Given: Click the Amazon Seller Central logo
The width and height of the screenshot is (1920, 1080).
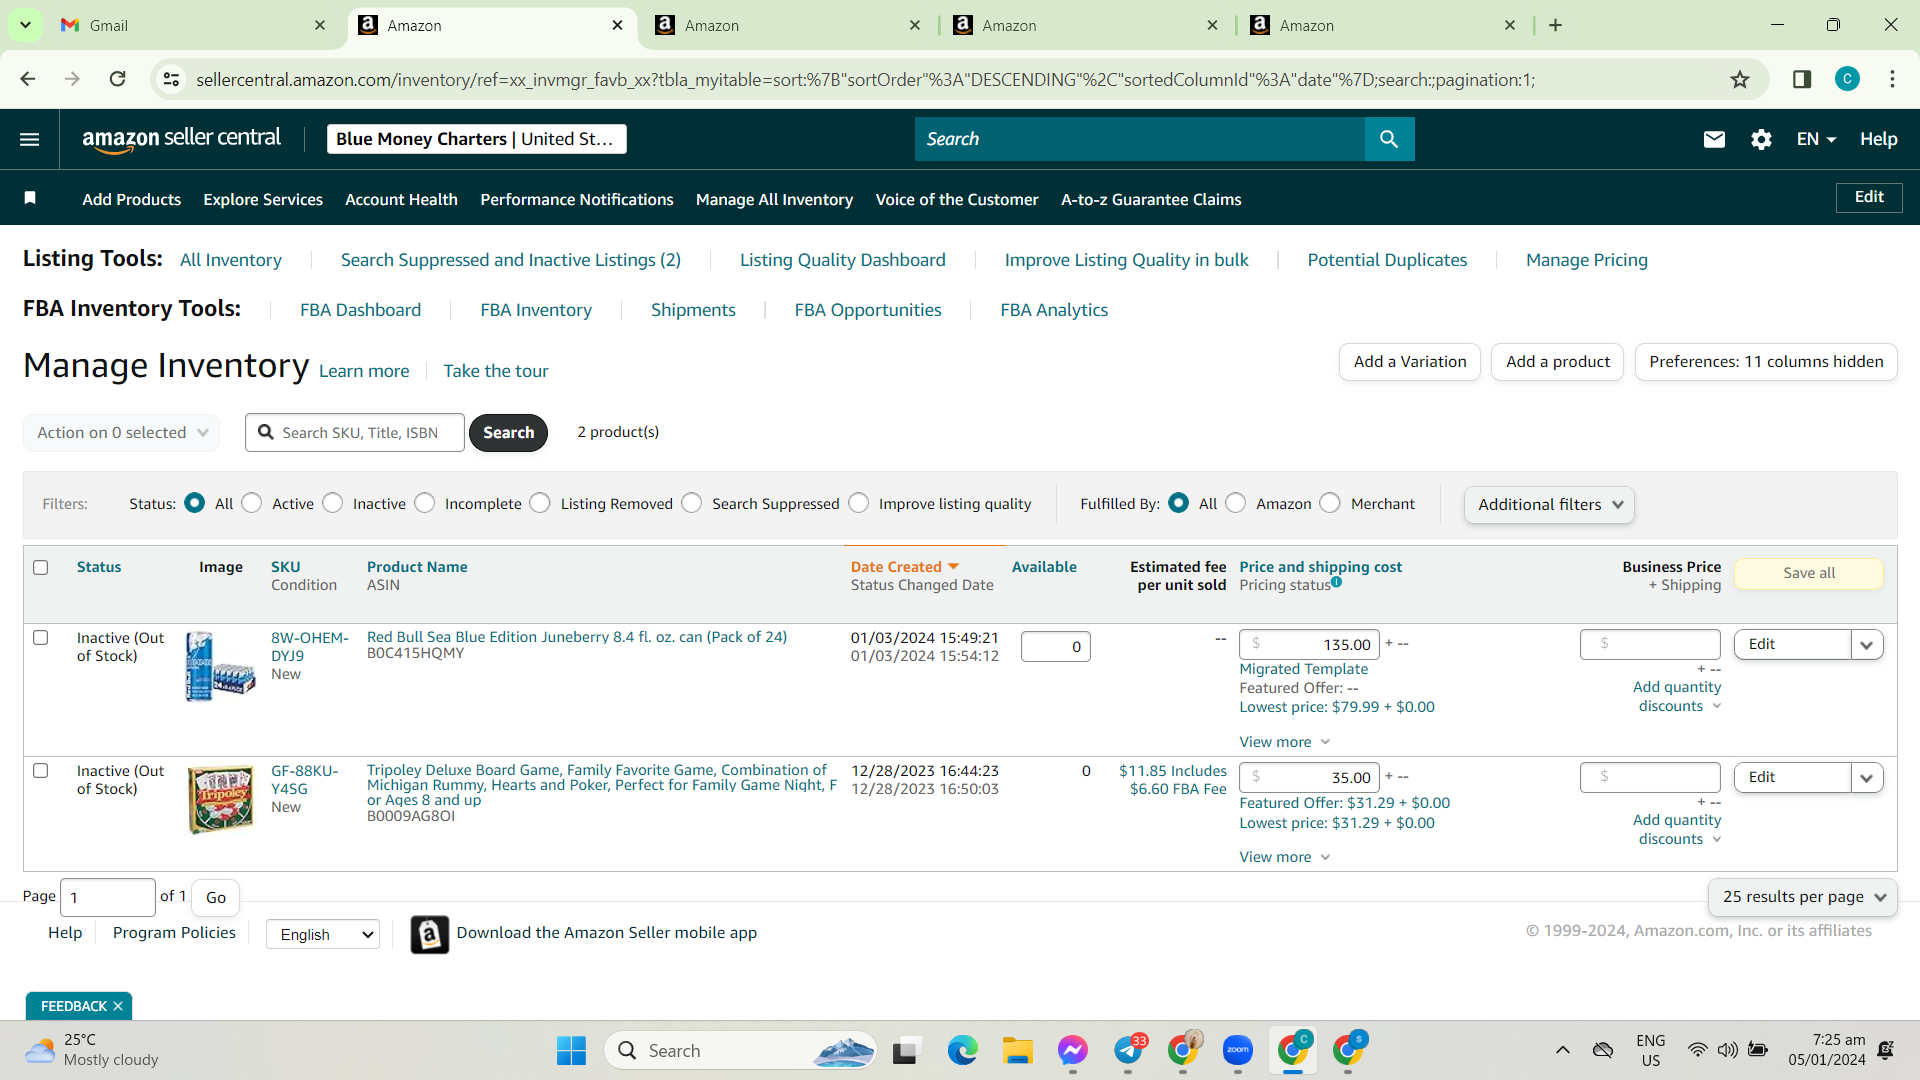Looking at the screenshot, I should [181, 139].
